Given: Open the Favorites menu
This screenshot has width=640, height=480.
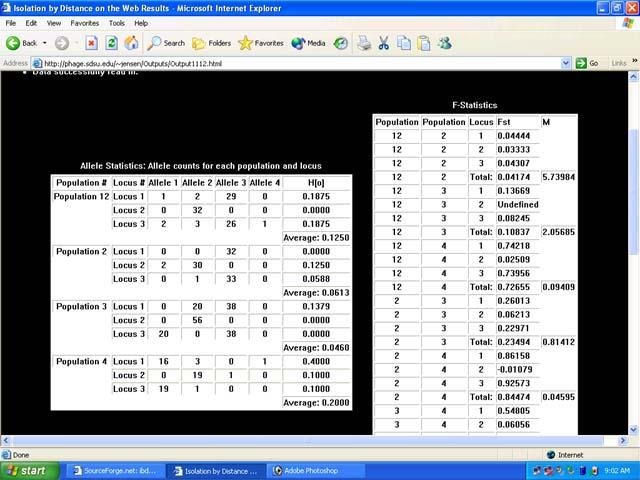Looking at the screenshot, I should [84, 23].
